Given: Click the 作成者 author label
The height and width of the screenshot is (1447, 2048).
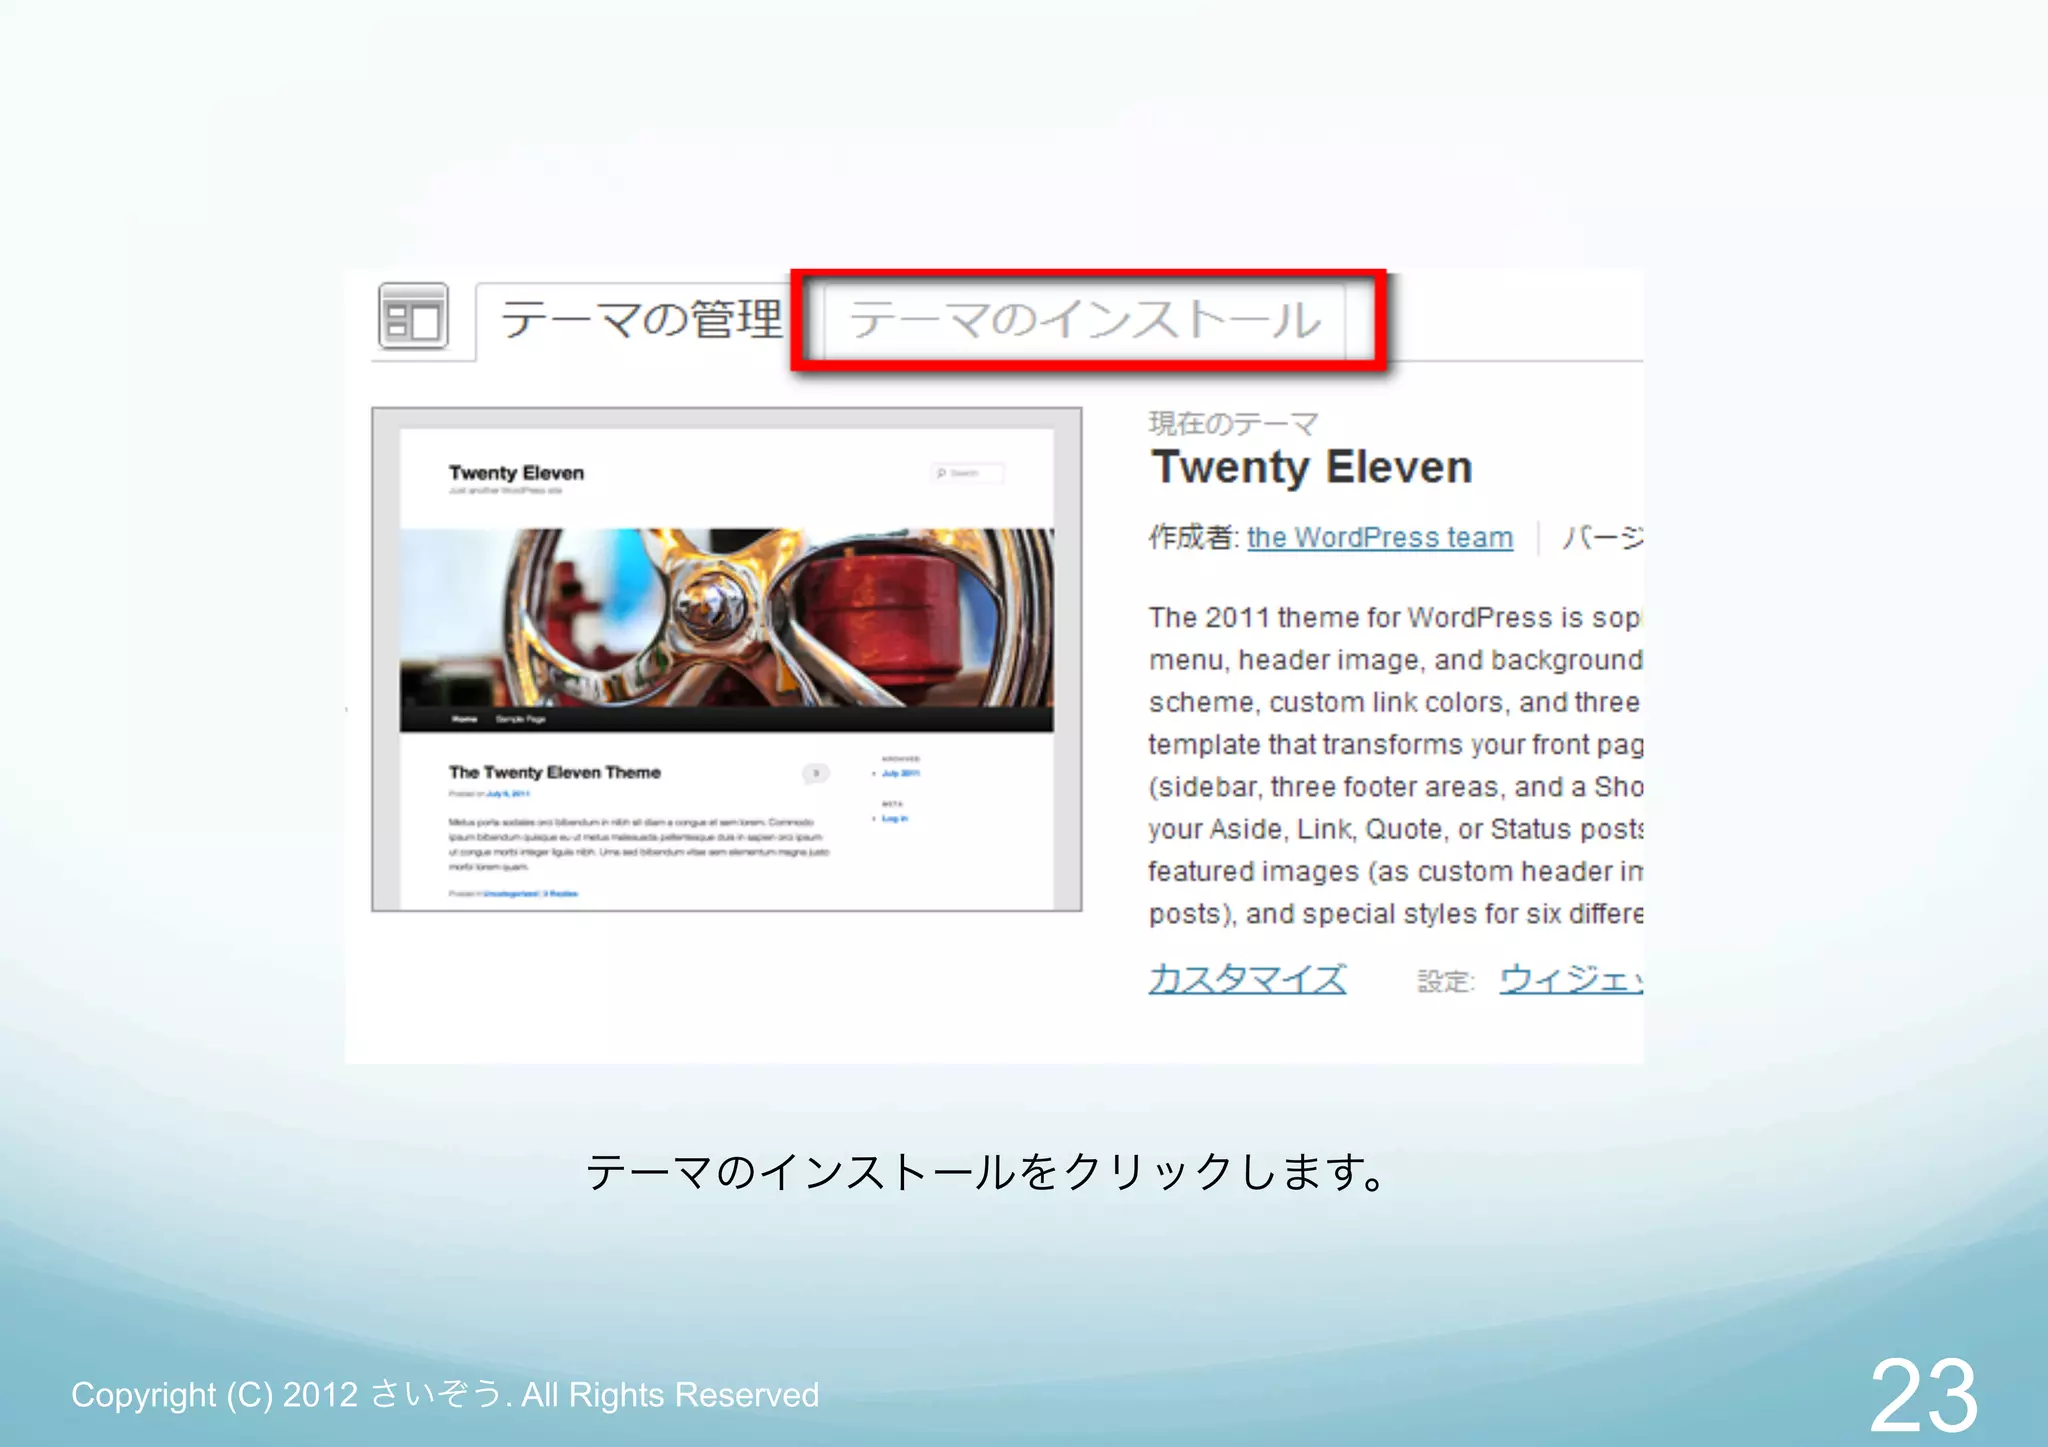Looking at the screenshot, I should pyautogui.click(x=1194, y=537).
